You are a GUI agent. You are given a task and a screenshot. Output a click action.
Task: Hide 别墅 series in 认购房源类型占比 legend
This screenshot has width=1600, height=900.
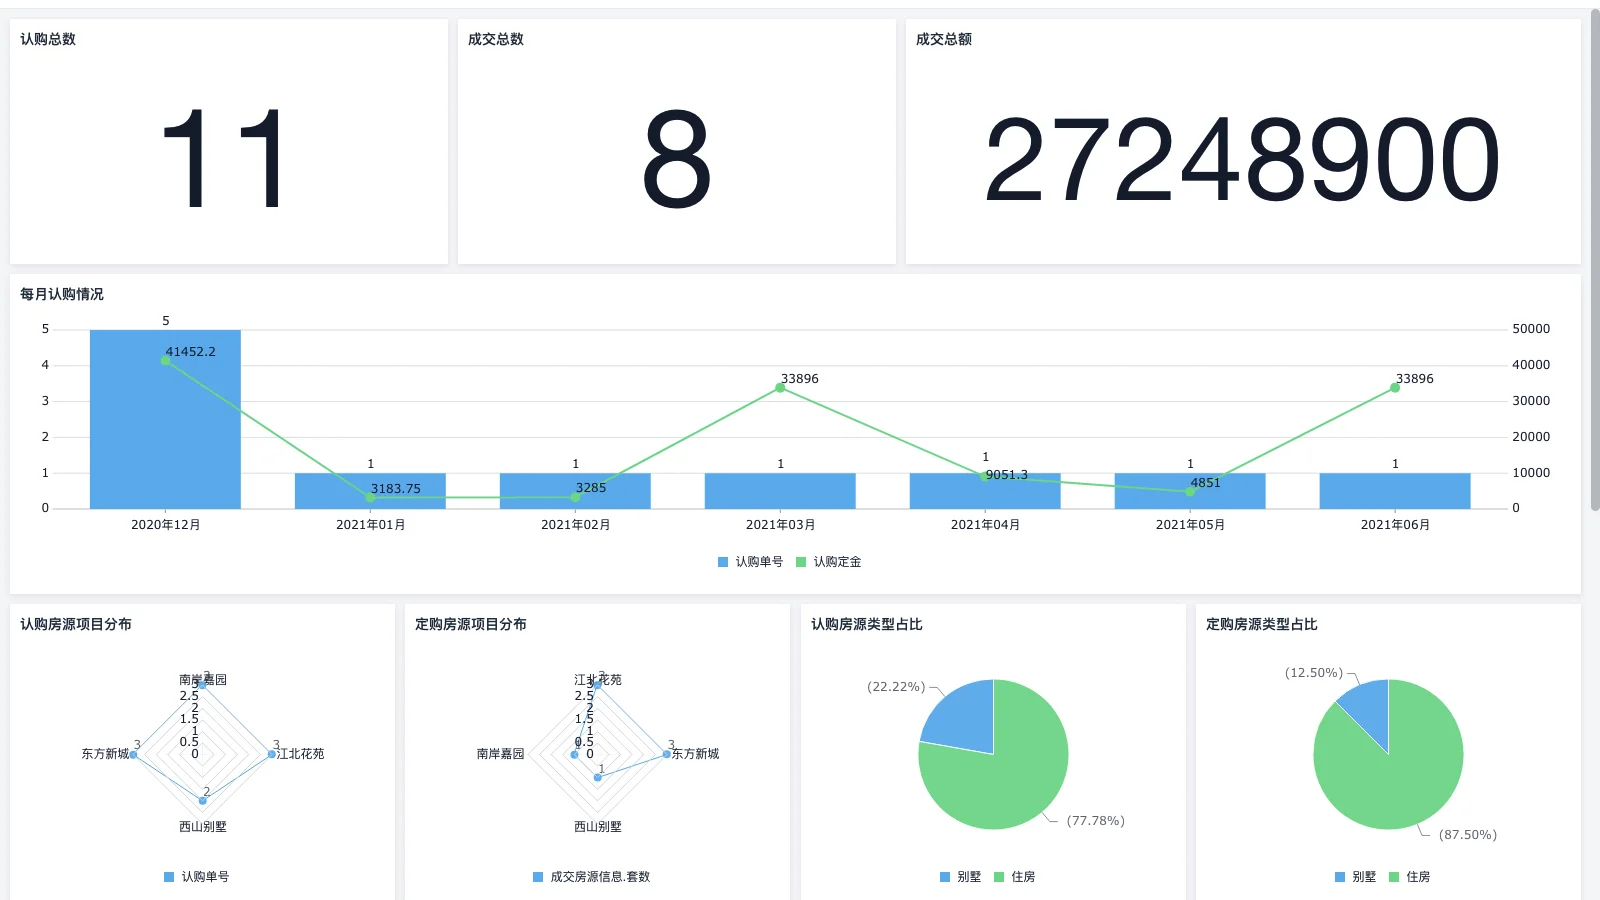[960, 877]
